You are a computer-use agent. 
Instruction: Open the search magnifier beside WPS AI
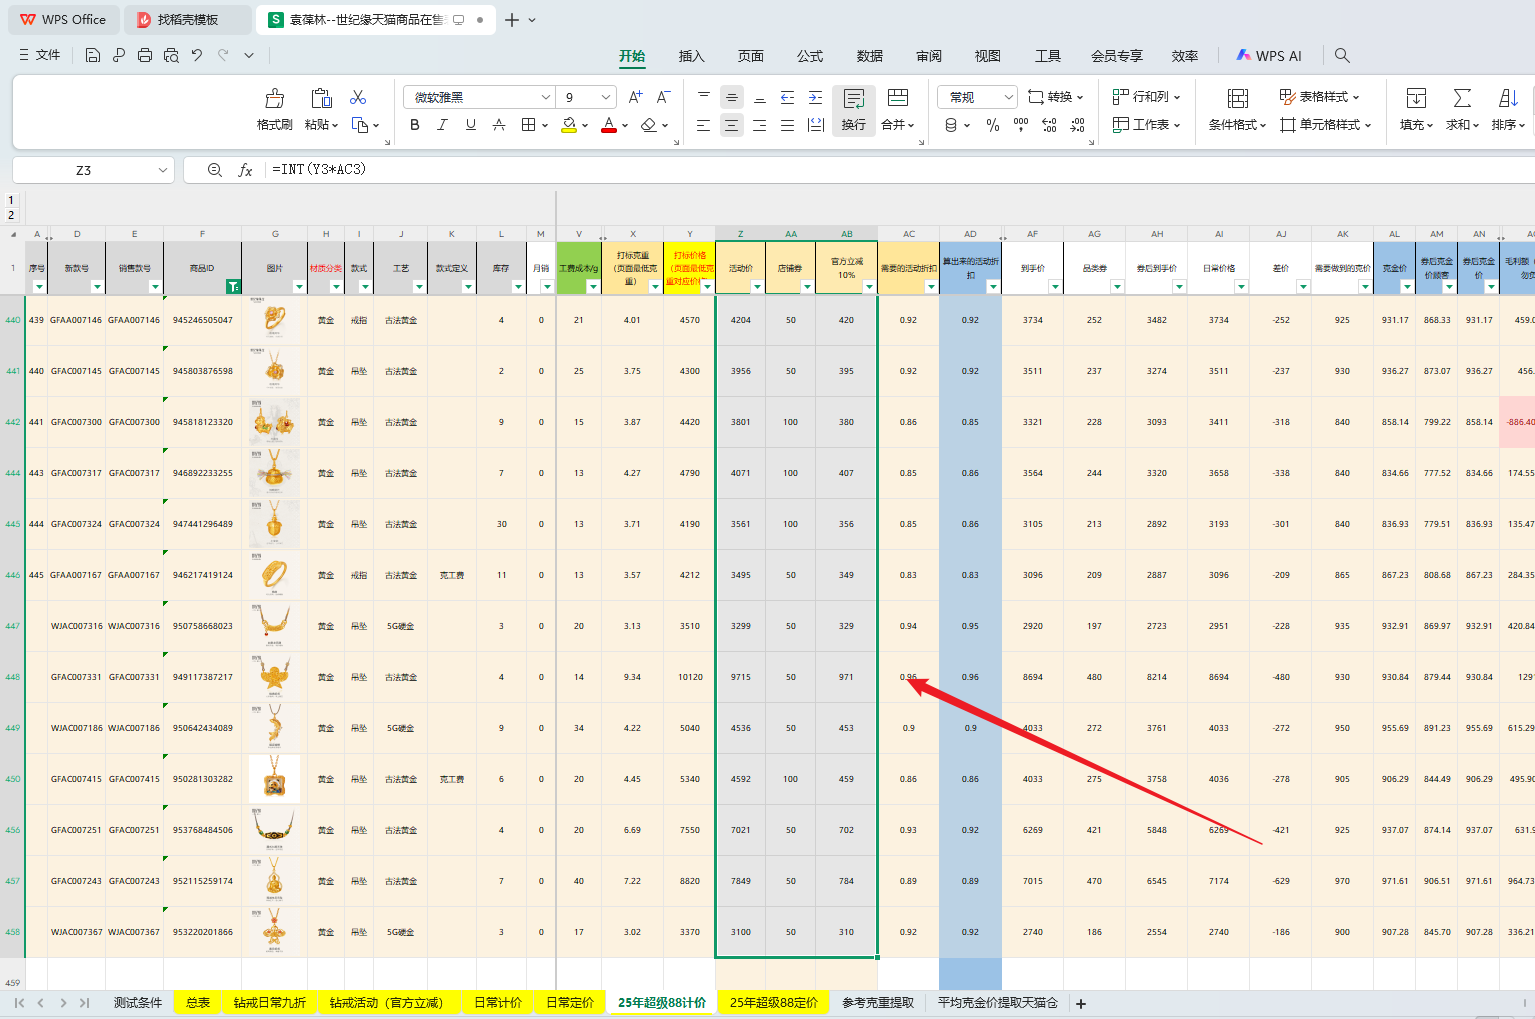1342,56
